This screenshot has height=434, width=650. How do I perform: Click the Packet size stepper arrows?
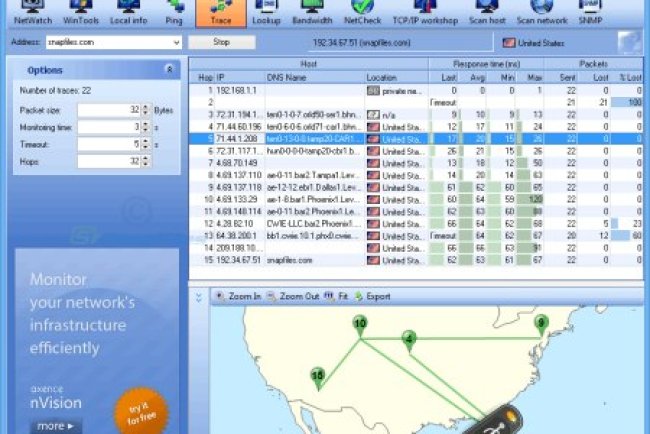(146, 110)
